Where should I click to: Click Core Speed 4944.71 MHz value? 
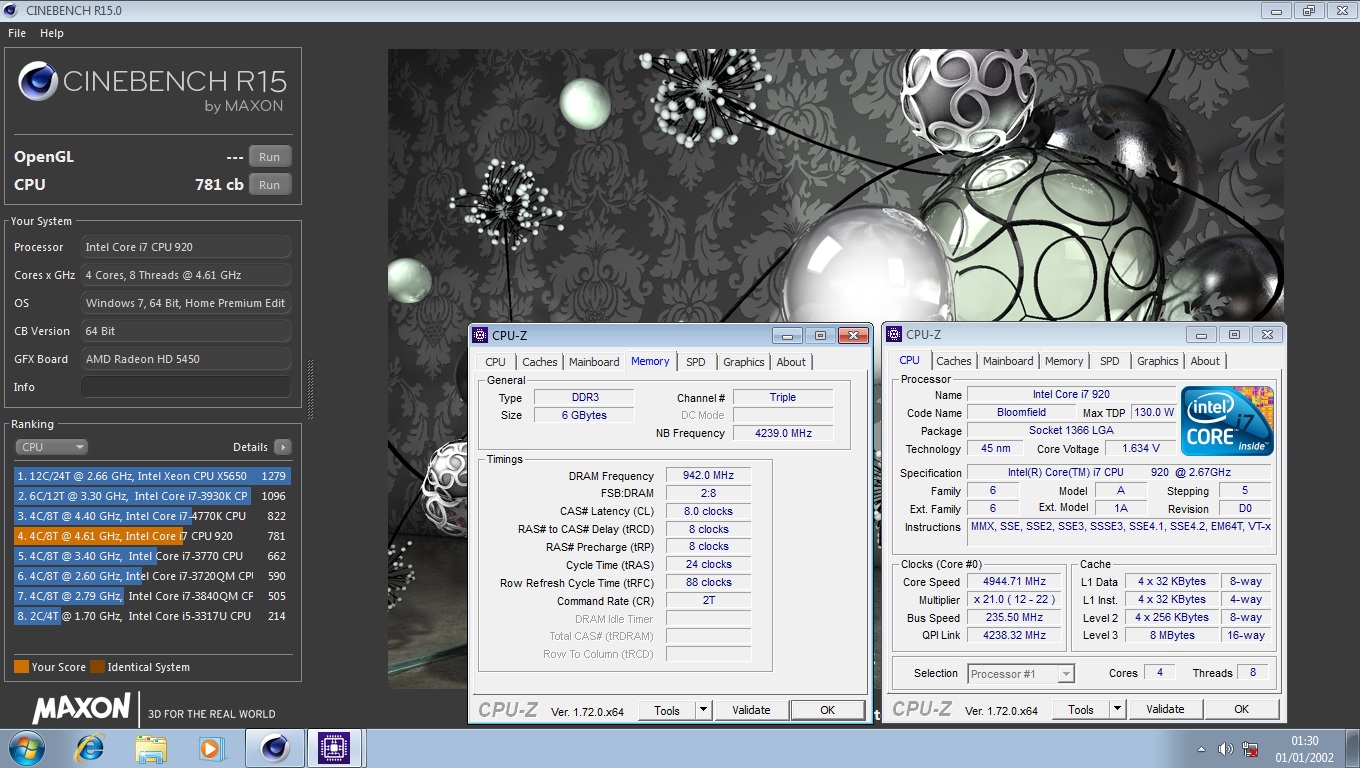point(1015,582)
